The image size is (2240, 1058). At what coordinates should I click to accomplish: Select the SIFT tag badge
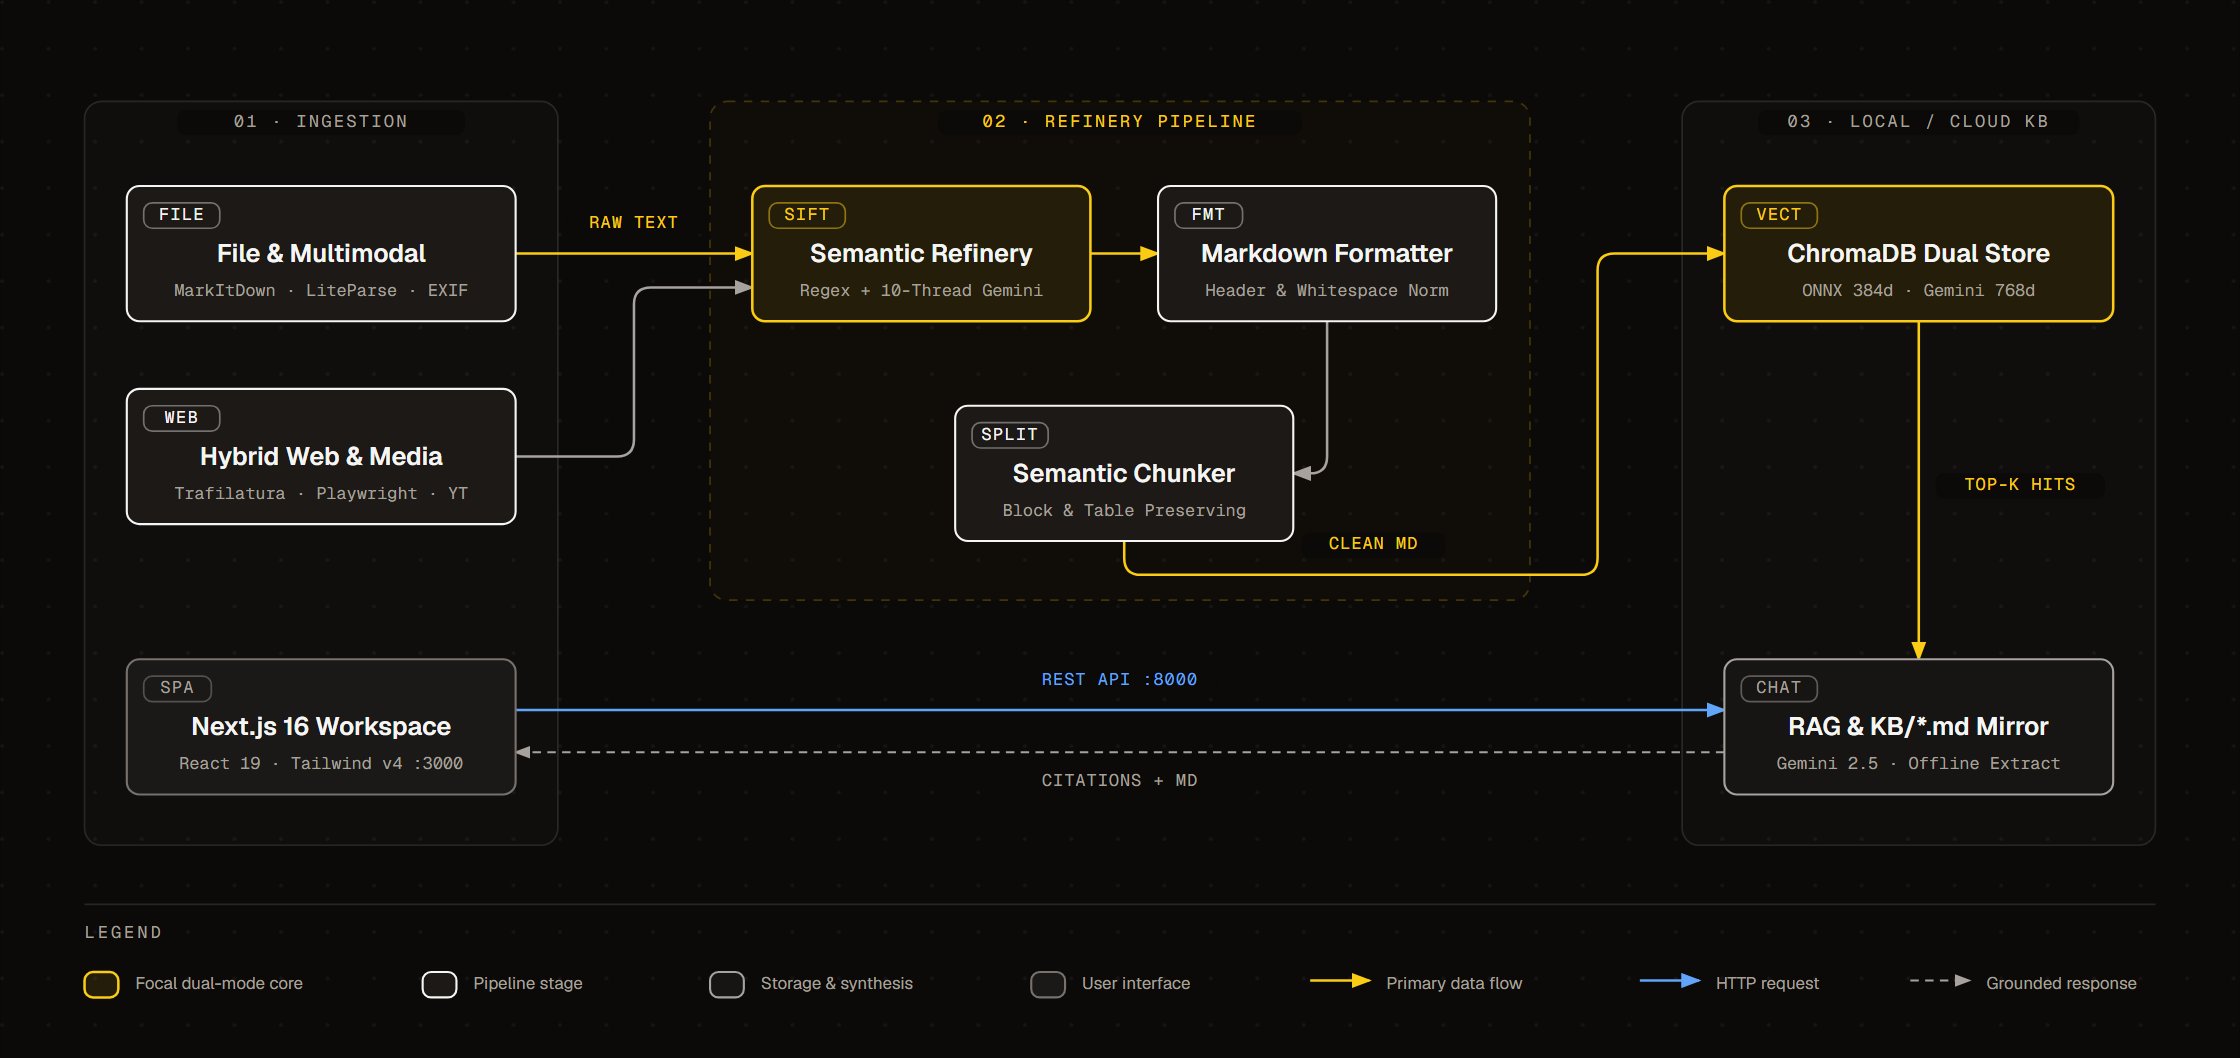click(x=807, y=215)
